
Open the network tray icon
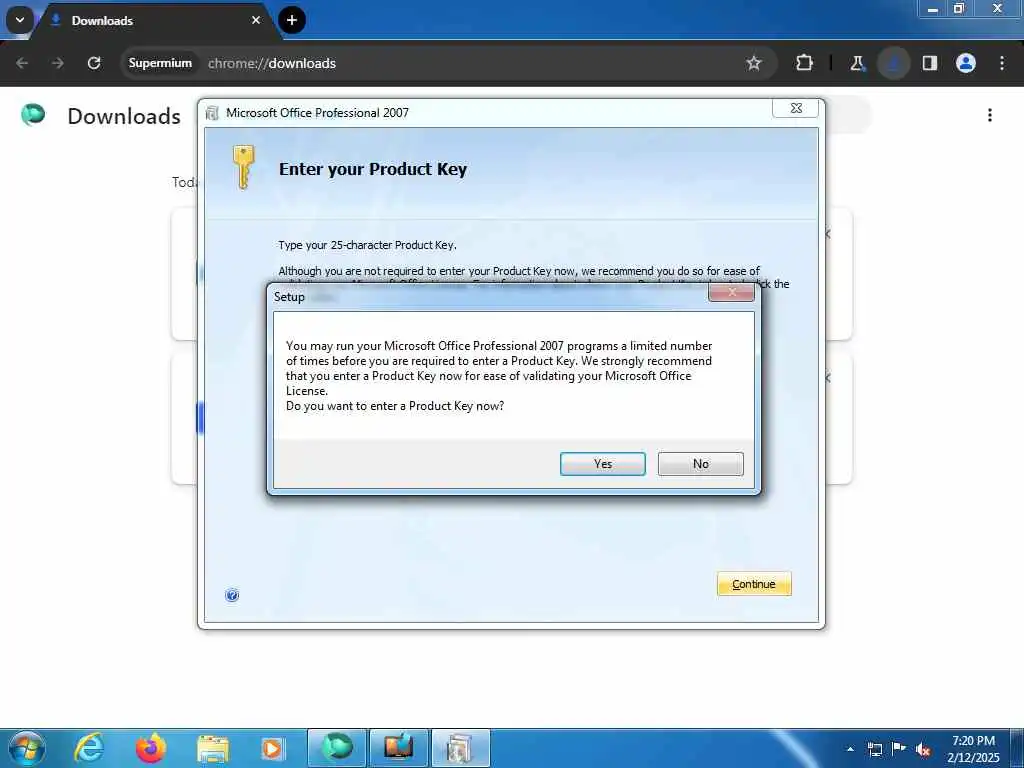(x=875, y=749)
